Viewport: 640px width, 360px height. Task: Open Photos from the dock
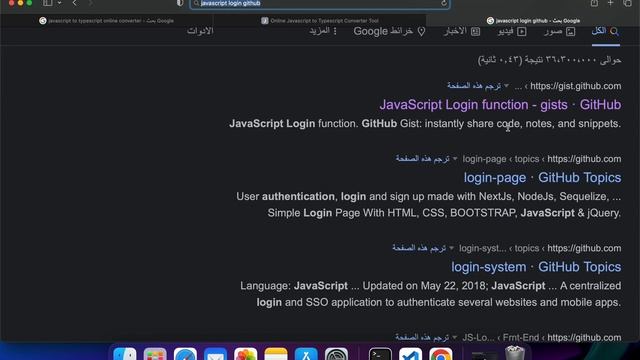pyautogui.click(x=246, y=354)
